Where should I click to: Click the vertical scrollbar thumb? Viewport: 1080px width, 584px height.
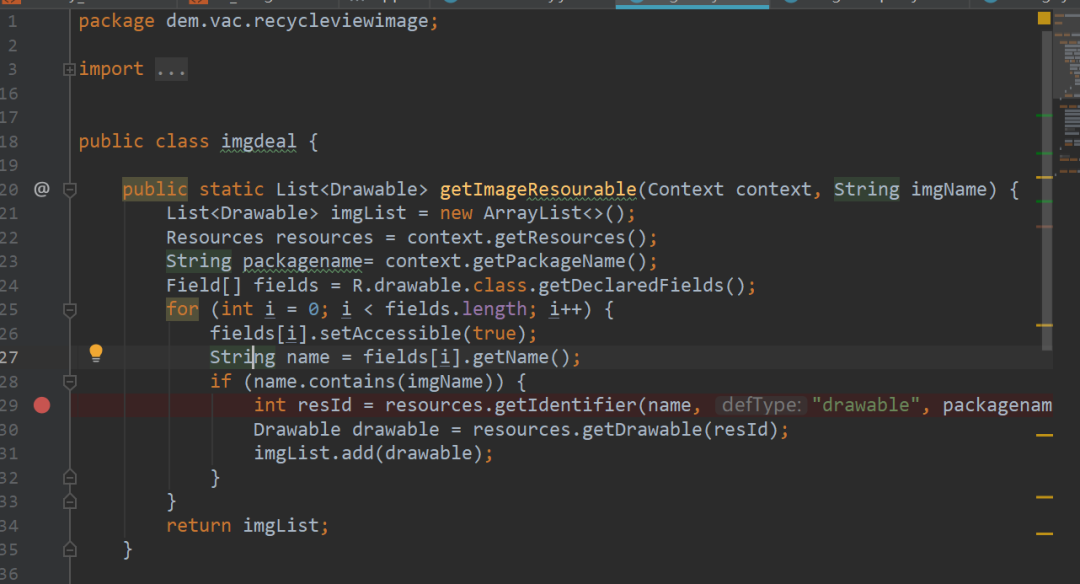1046,200
